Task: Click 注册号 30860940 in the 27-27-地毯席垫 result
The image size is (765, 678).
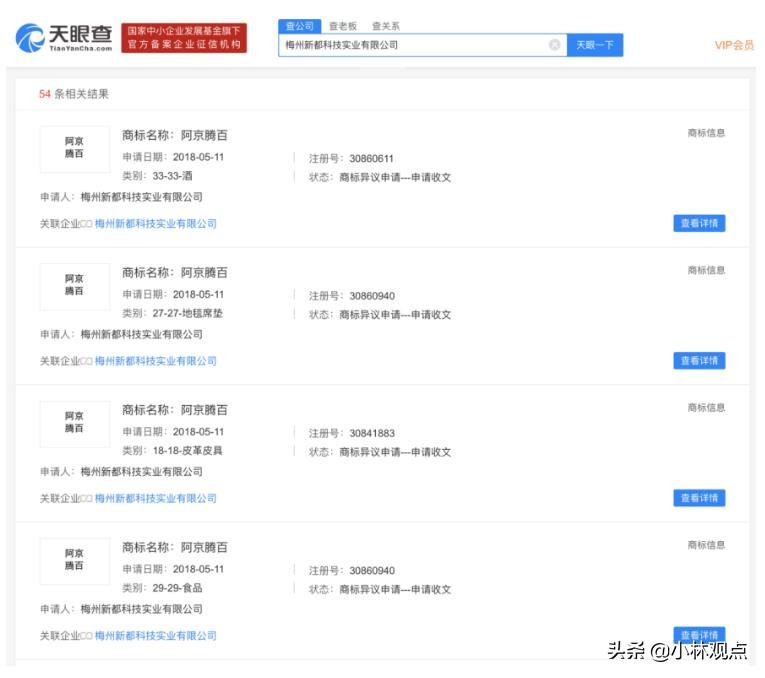Action: tap(352, 296)
